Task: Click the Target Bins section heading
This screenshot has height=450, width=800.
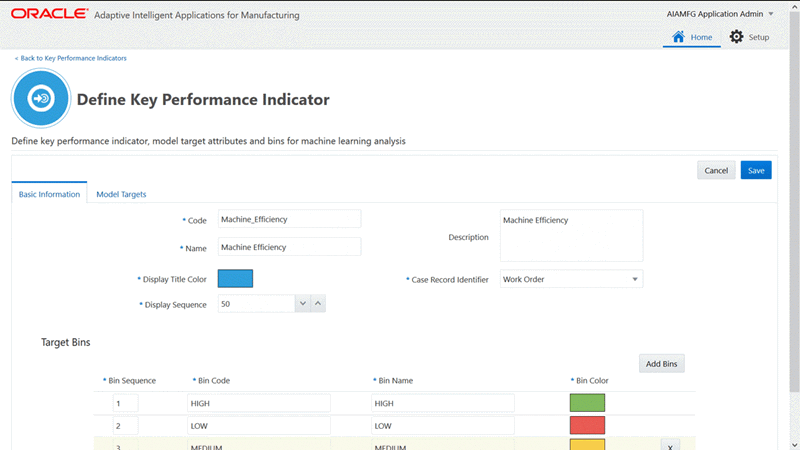Action: [65, 342]
